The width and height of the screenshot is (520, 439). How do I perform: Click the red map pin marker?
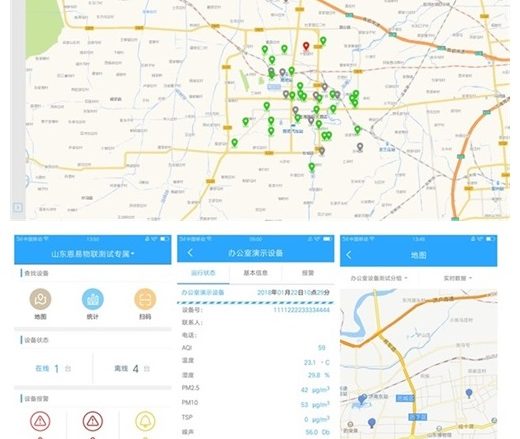point(306,46)
